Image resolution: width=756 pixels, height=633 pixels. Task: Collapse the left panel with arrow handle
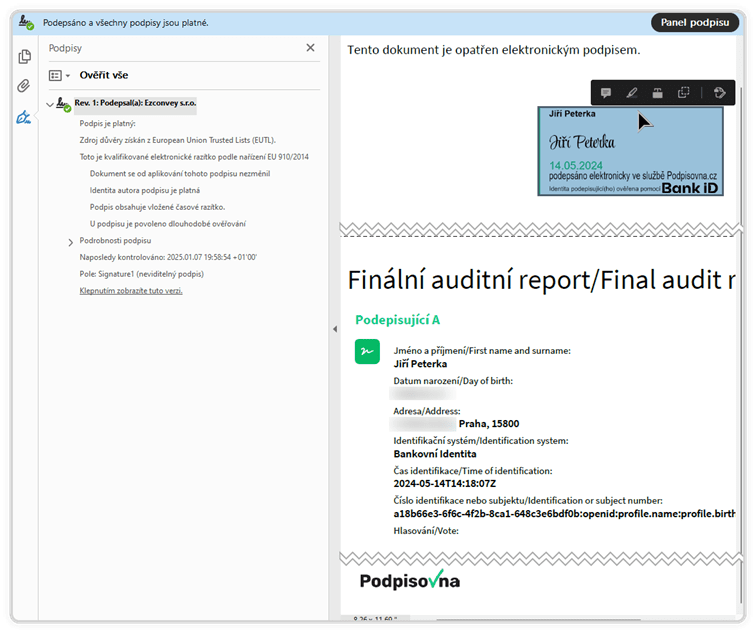click(x=335, y=329)
